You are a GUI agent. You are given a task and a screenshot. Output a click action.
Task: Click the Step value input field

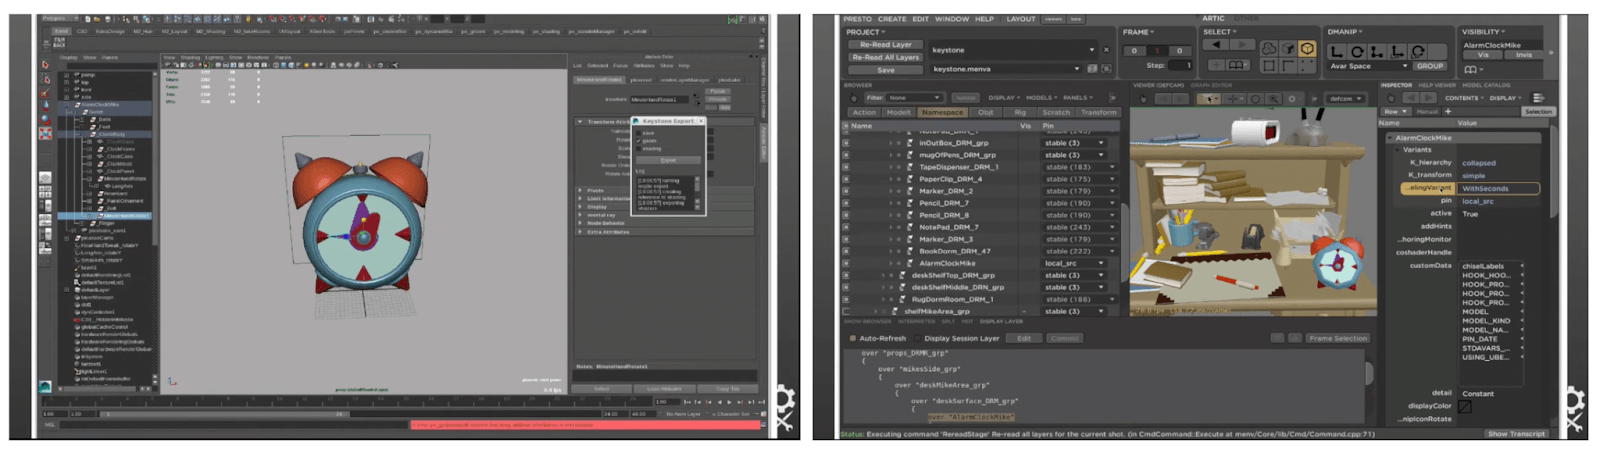tap(1180, 65)
